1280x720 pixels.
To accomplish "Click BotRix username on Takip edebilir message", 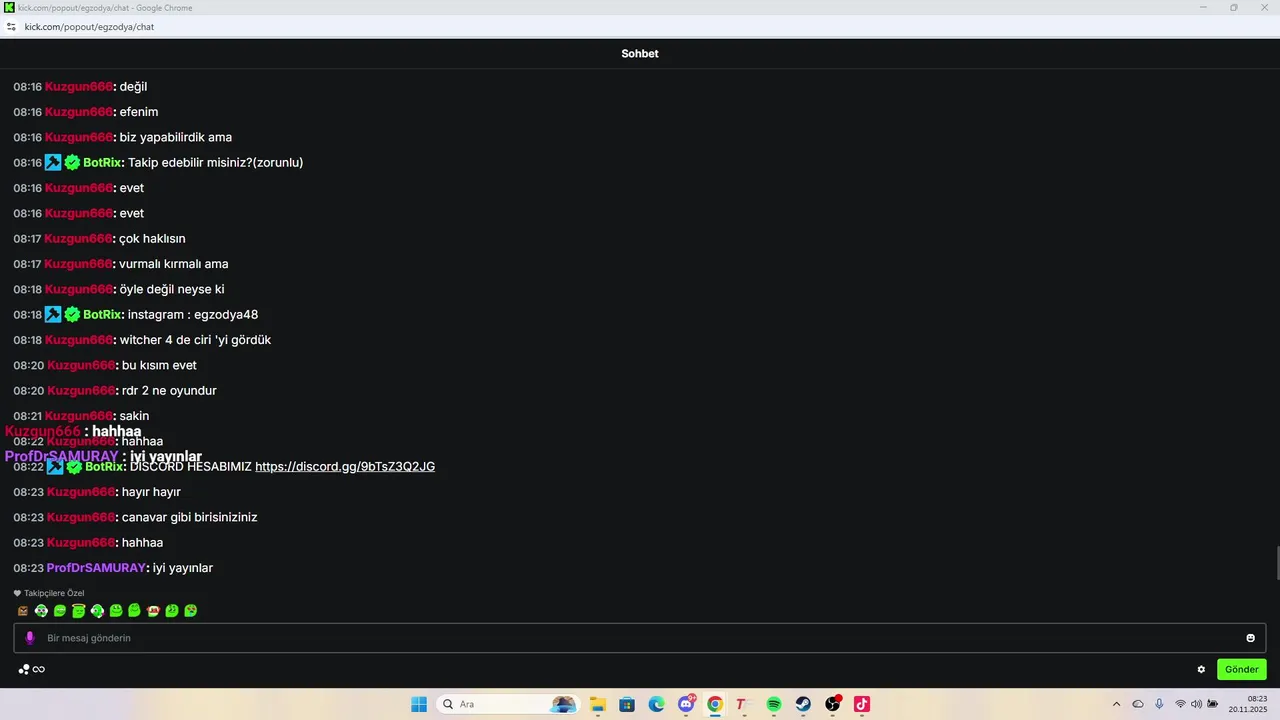I will pos(102,162).
